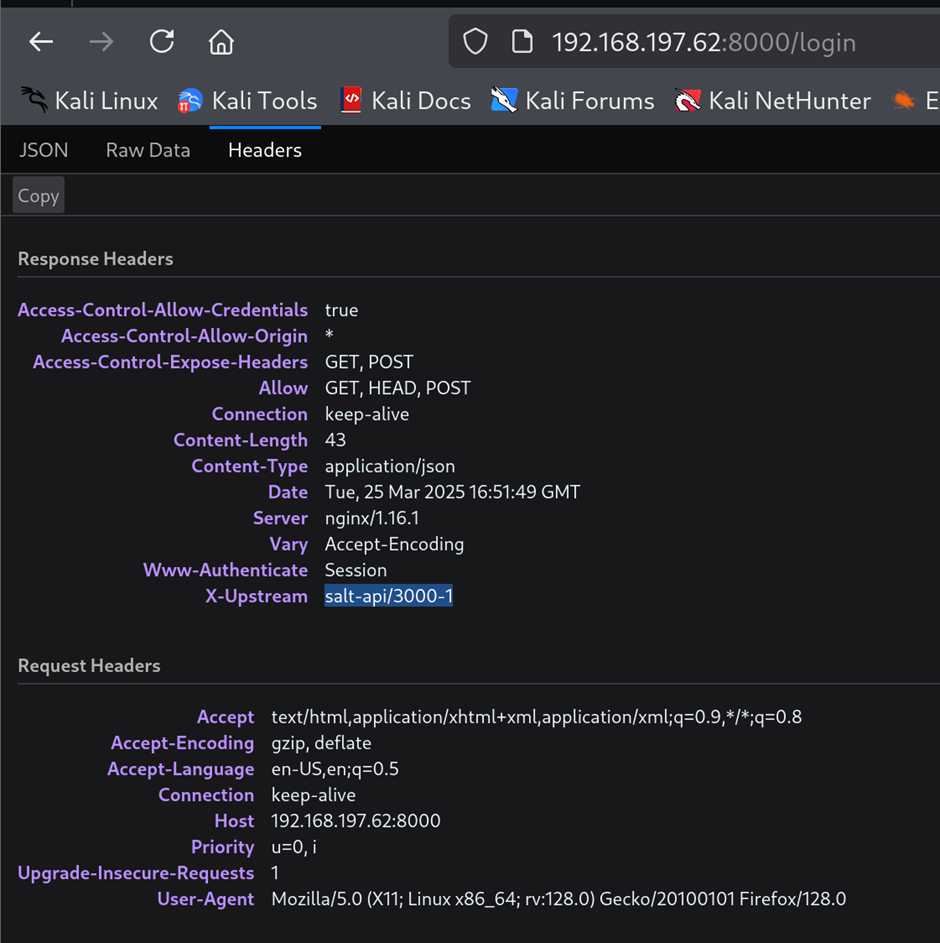Click the URL address bar

point(703,42)
